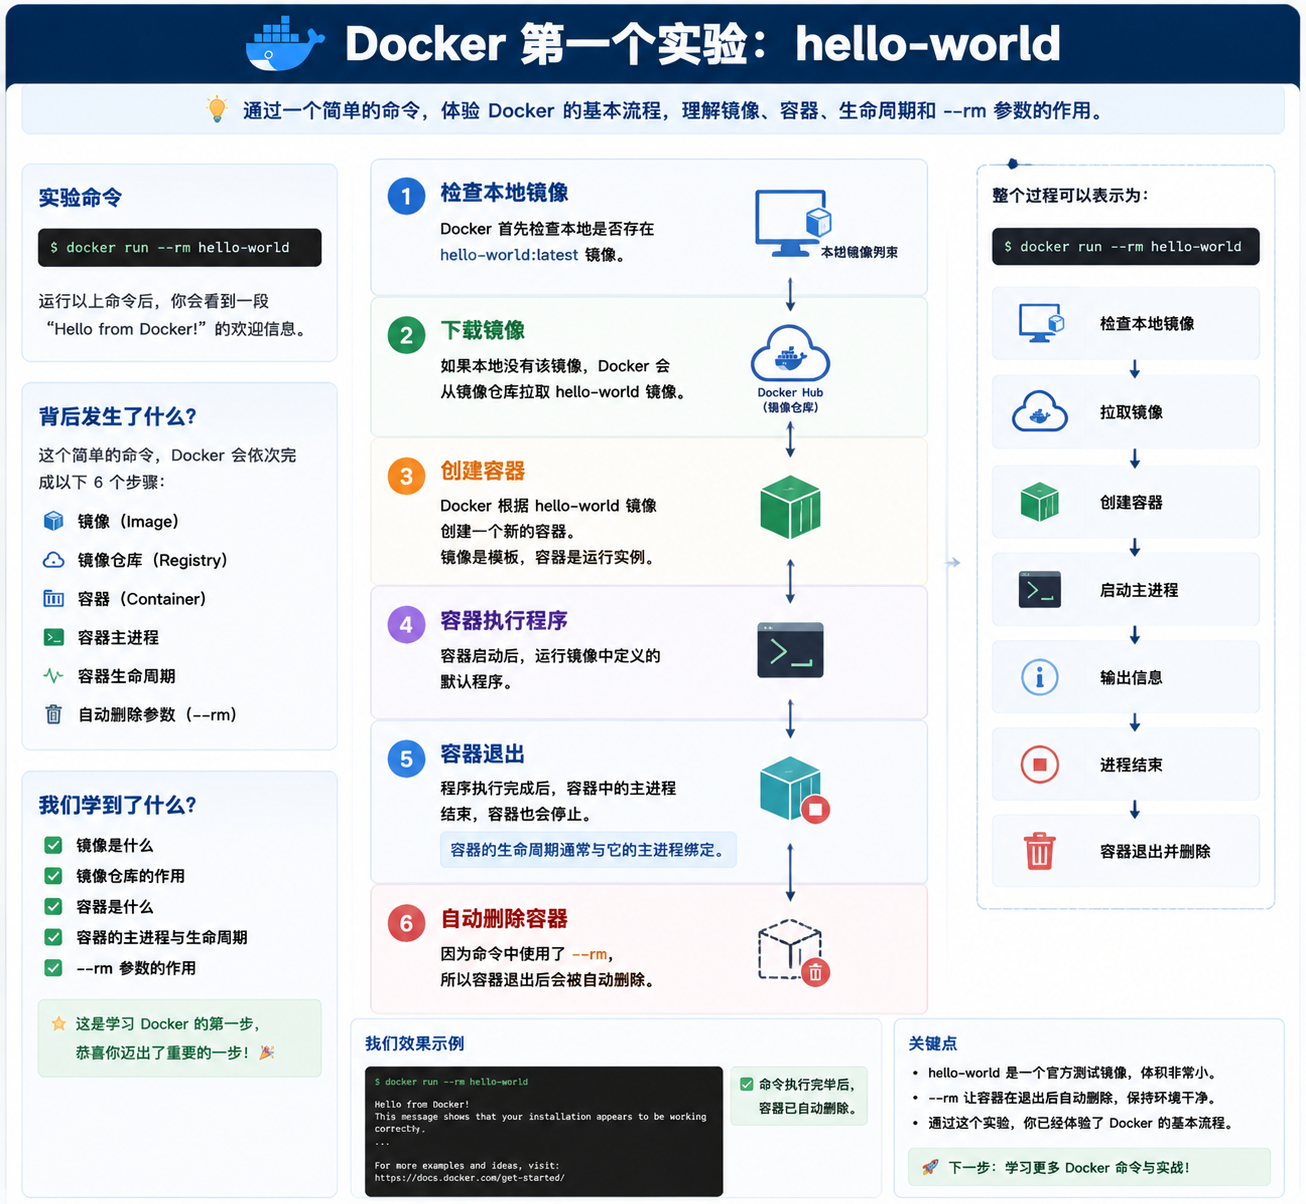This screenshot has width=1306, height=1204.
Task: Click the command block under 整个过程可以表示为
Action: pyautogui.click(x=1126, y=246)
